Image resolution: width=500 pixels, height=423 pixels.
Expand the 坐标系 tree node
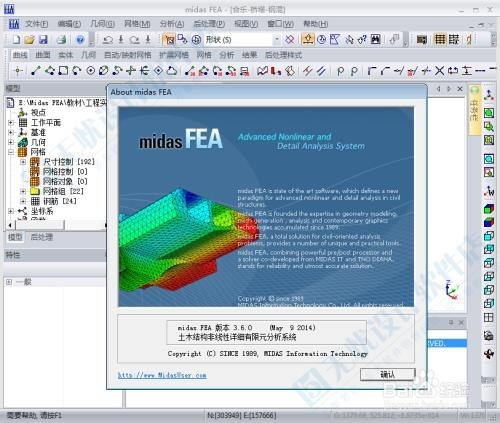[11, 211]
